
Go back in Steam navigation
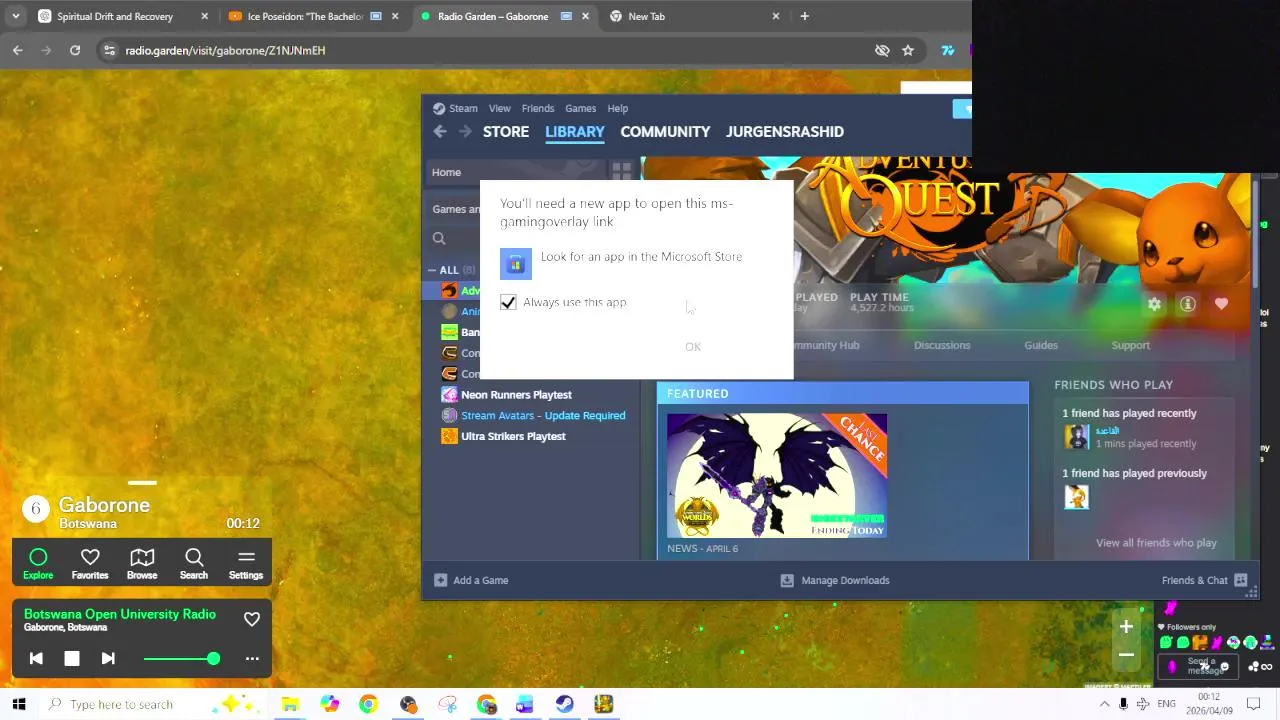click(440, 132)
